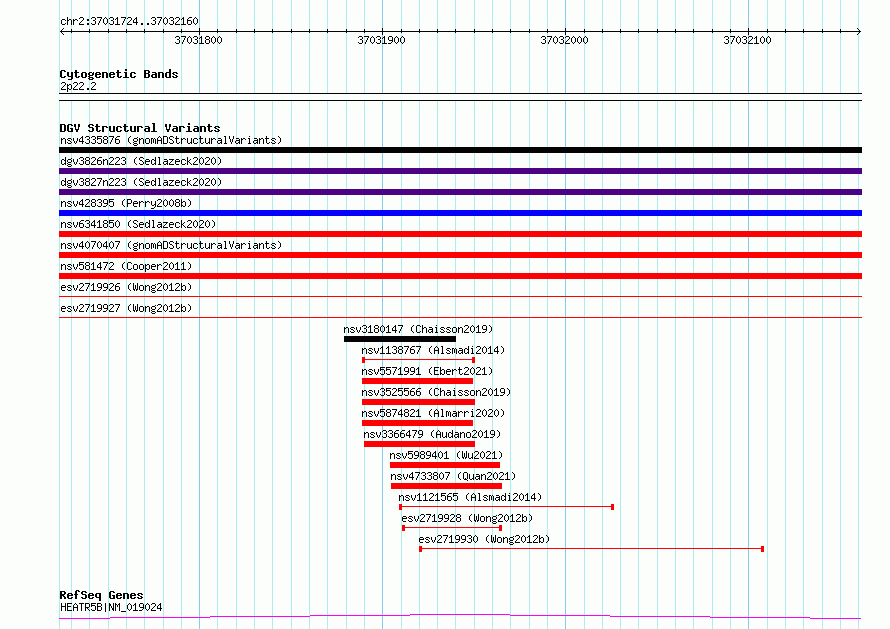This screenshot has width=890, height=629.
Task: Click the 2p22.2 cytogenetic band label
Action: click(x=77, y=86)
